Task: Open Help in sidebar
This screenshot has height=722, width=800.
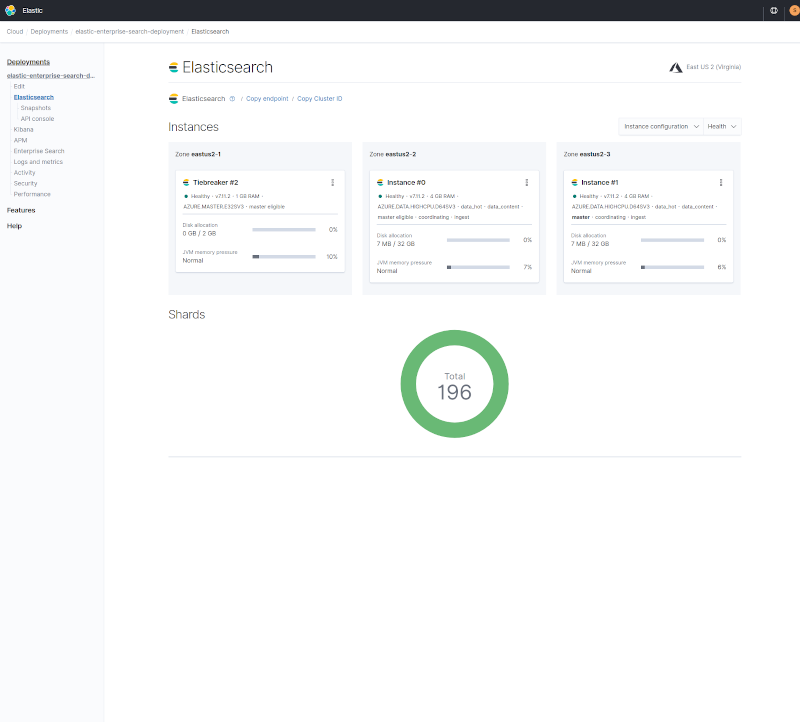Action: point(14,226)
